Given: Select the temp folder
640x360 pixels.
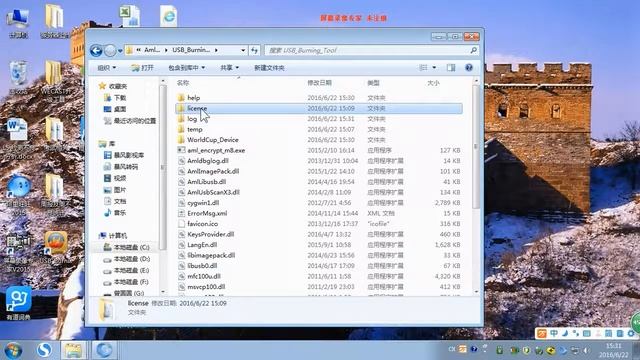Looking at the screenshot, I should (319, 129).
